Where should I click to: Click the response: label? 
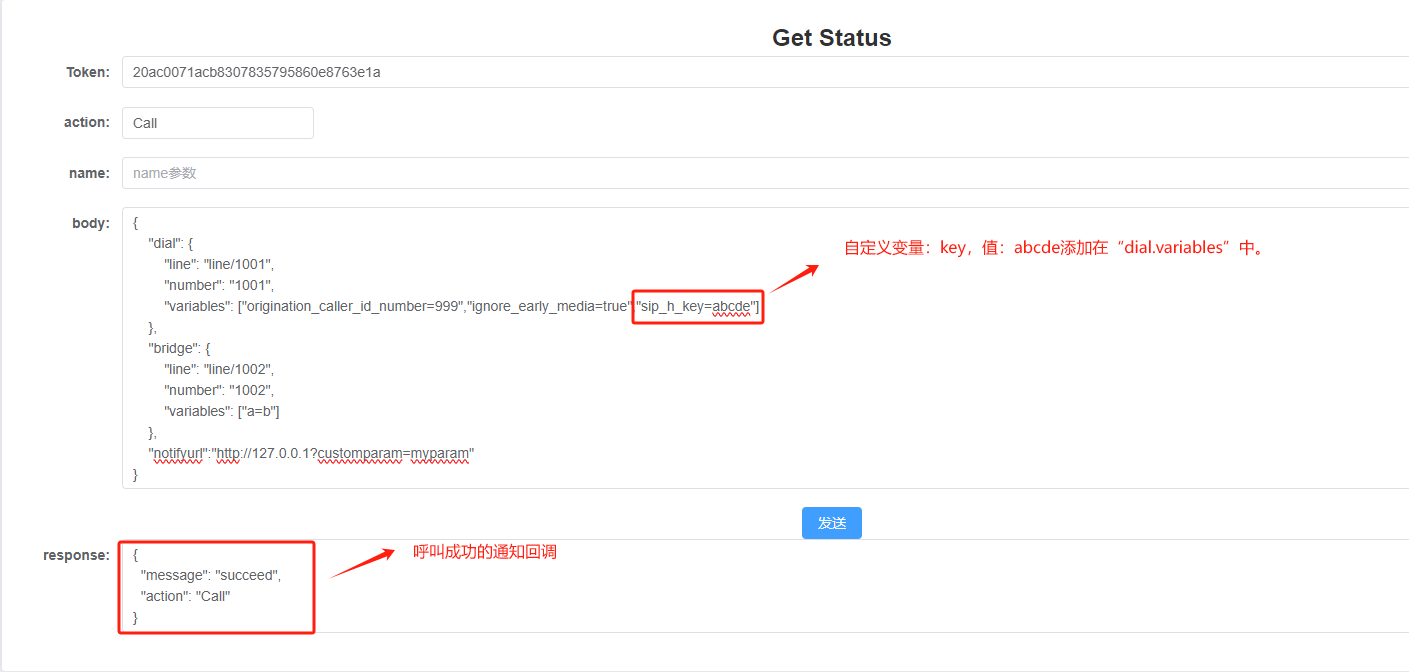tap(76, 555)
